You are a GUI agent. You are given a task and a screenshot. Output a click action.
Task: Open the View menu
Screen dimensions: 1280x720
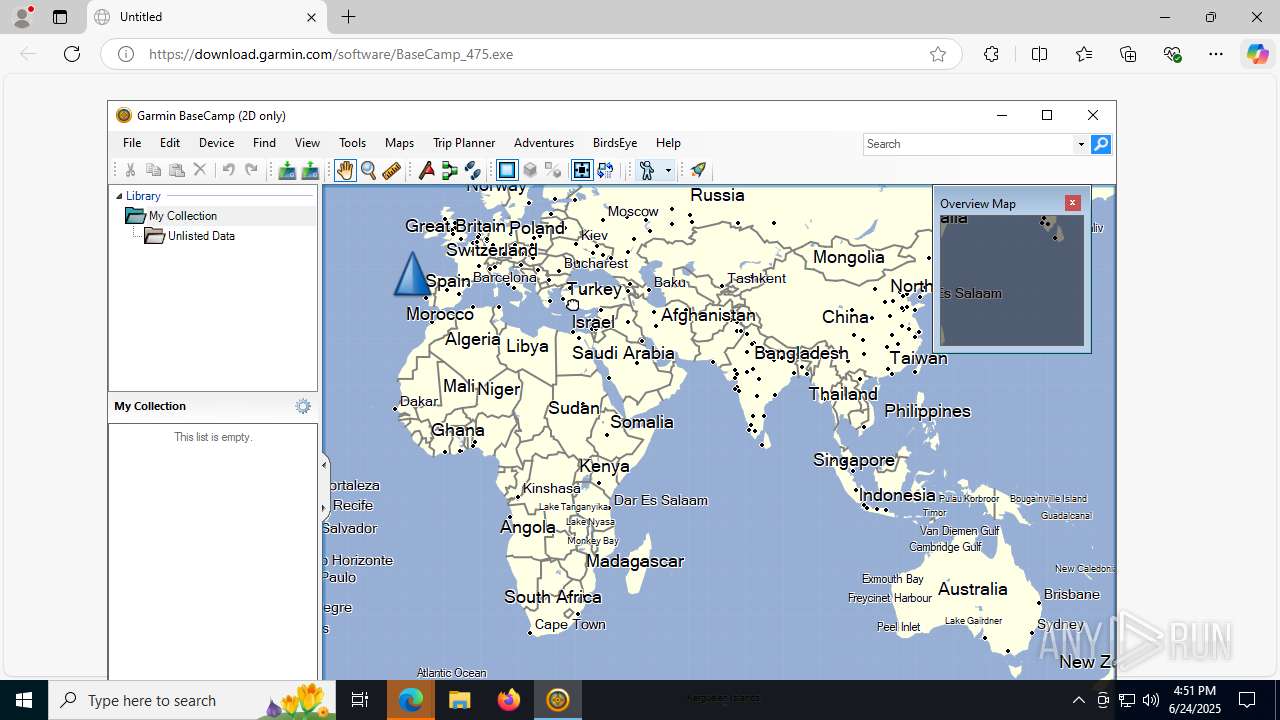coord(307,143)
